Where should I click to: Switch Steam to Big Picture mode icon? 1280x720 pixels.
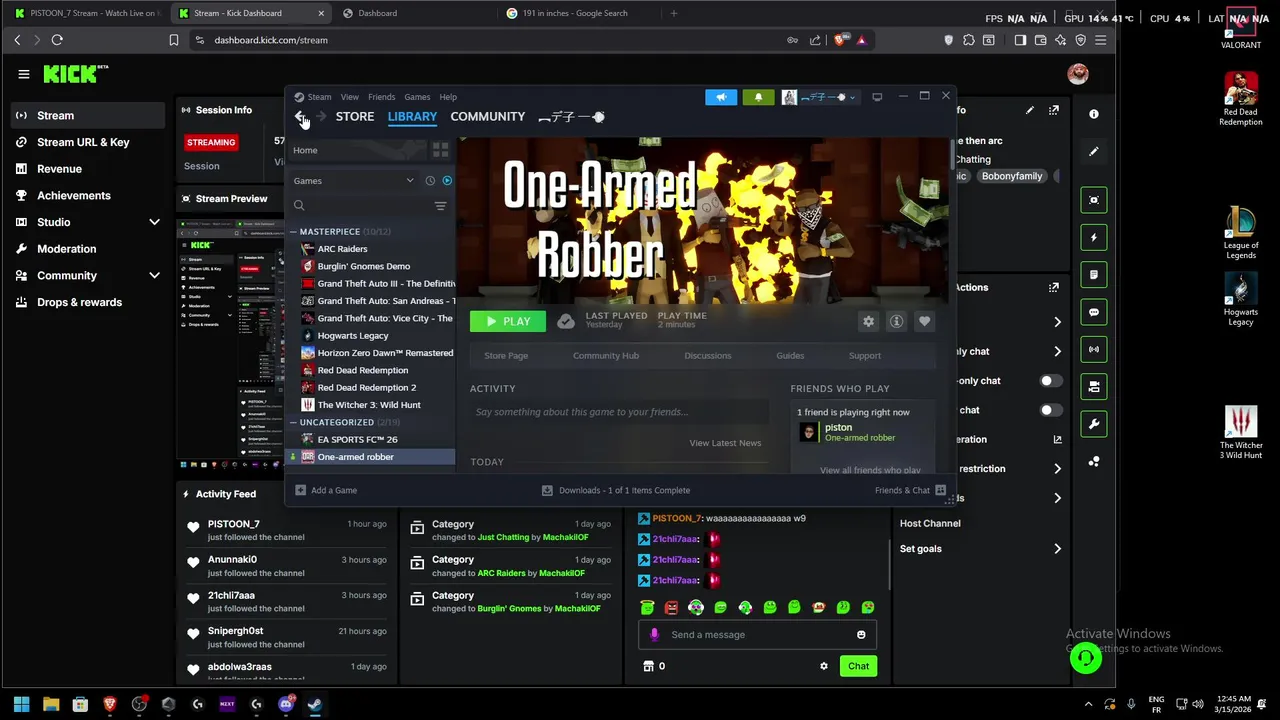877,97
